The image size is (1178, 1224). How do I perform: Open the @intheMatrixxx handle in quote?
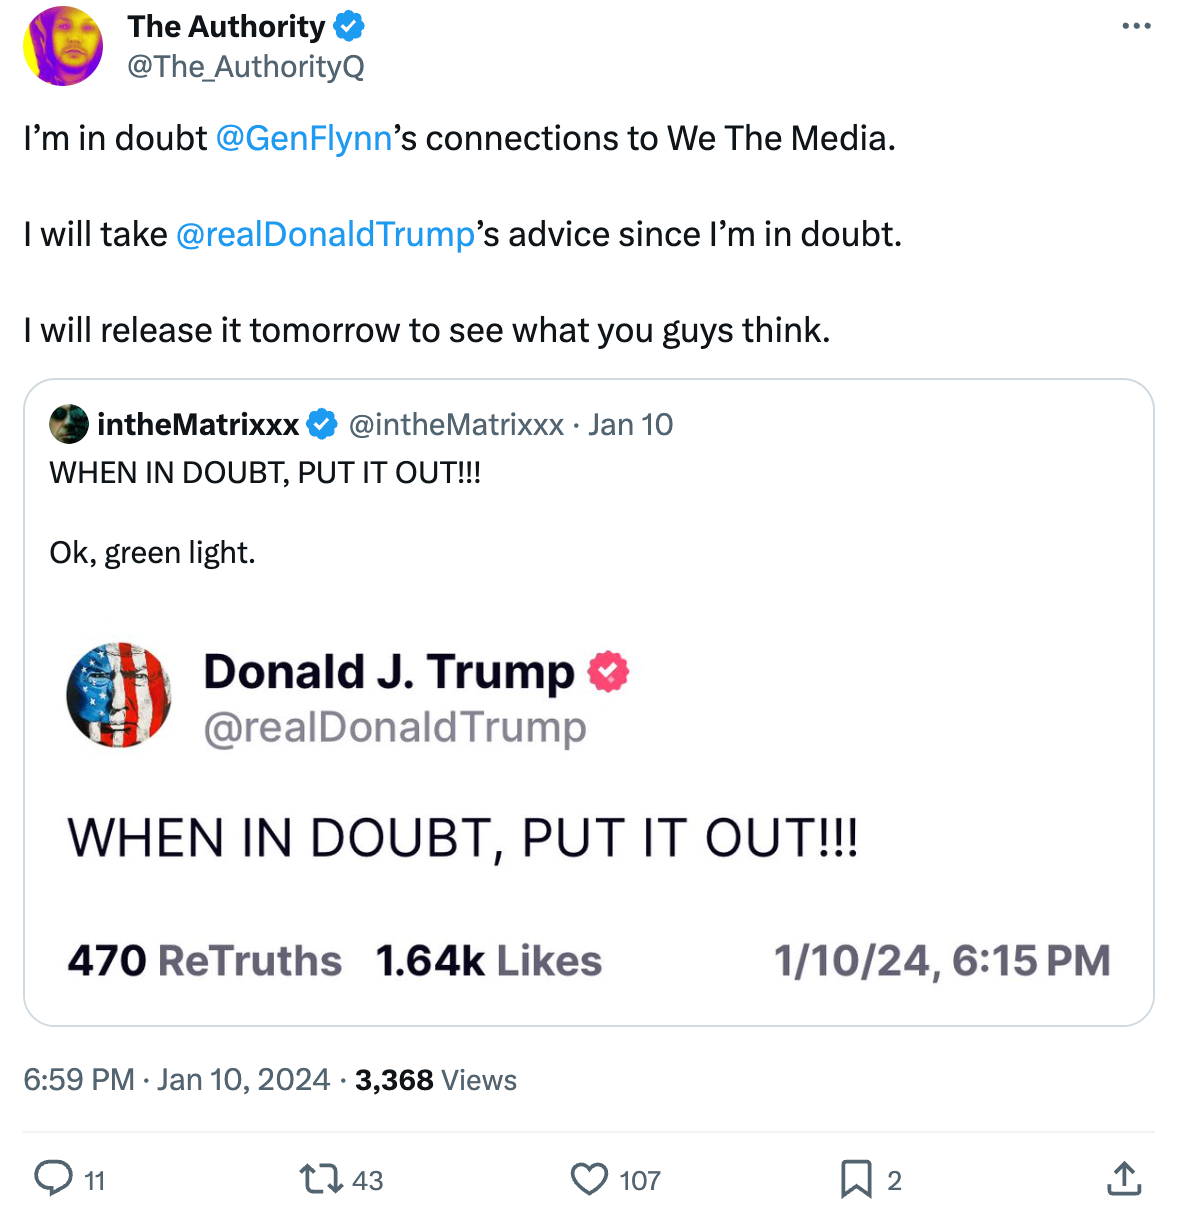tap(456, 424)
